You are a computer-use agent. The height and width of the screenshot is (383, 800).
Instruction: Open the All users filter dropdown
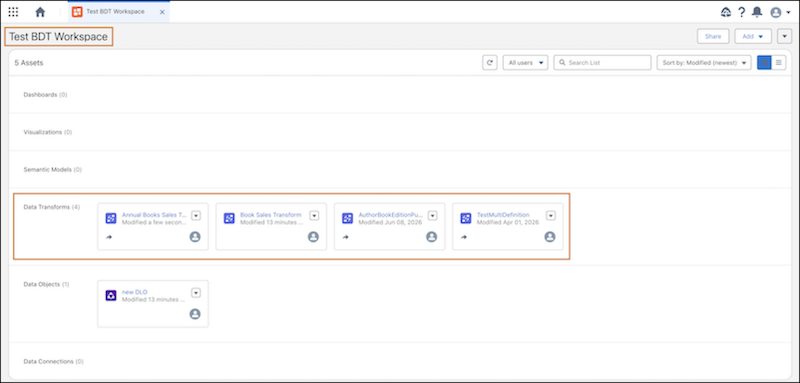526,63
